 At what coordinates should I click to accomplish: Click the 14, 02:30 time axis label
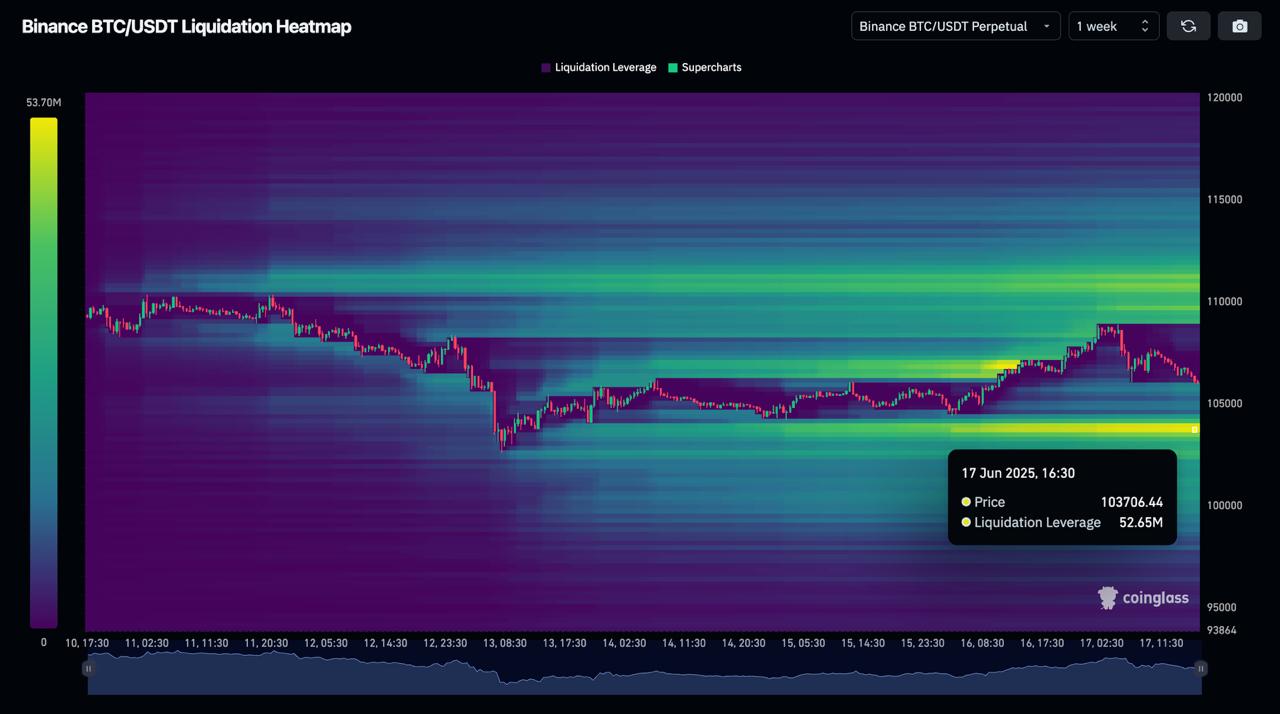pyautogui.click(x=624, y=643)
